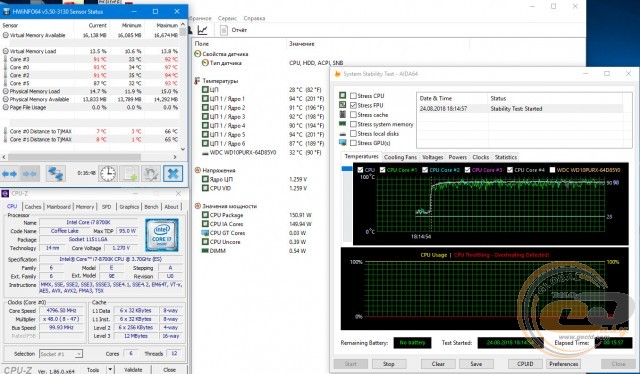
Task: Open the Caches tab in CPU-Z
Action: coord(33,207)
